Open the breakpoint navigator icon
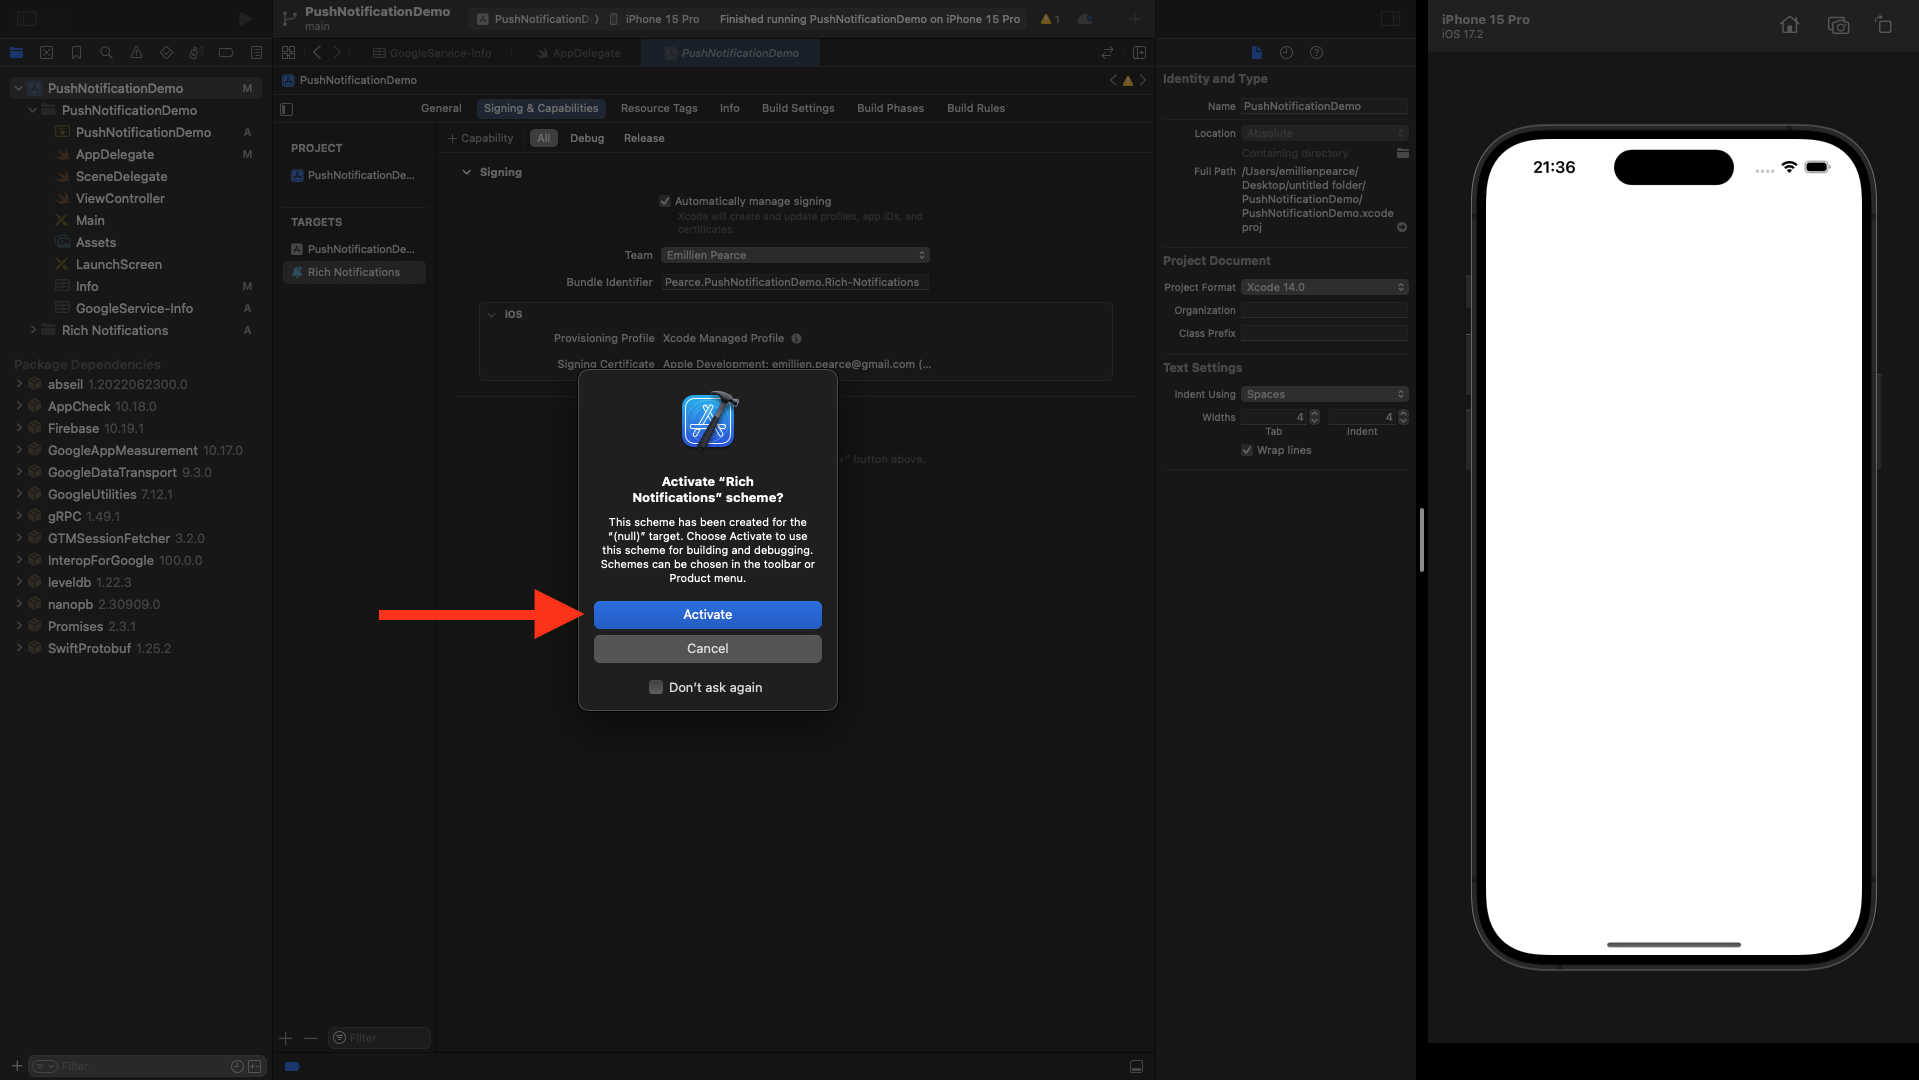 (226, 53)
